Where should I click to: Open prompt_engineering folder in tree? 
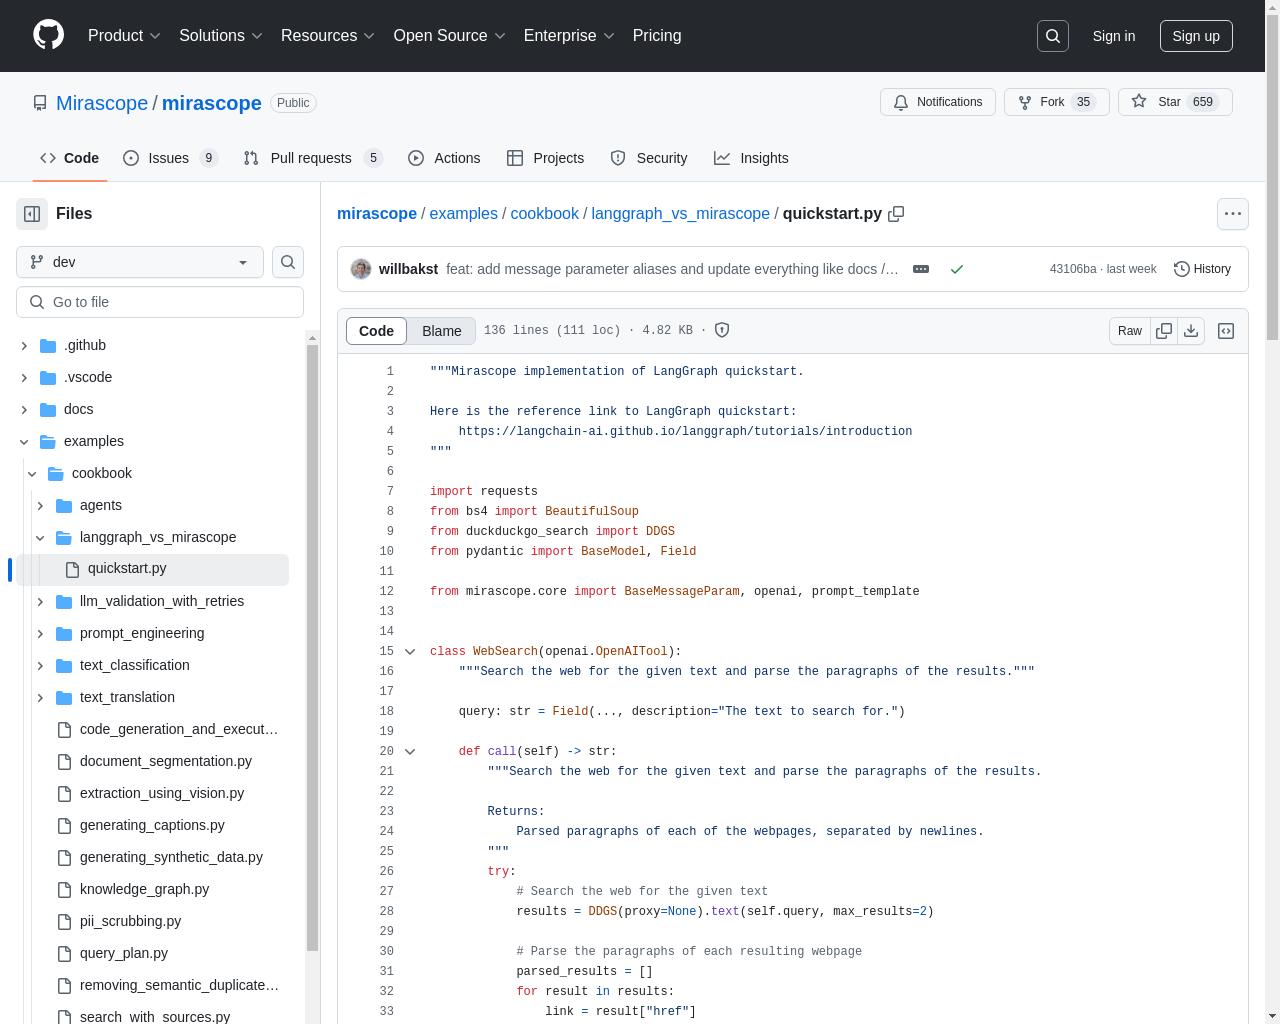(x=142, y=633)
